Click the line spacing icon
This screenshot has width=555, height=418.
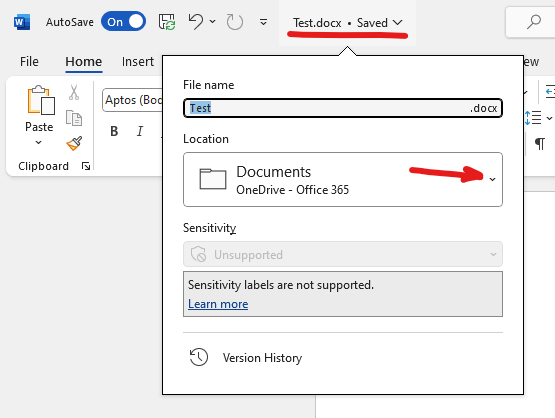coord(533,118)
